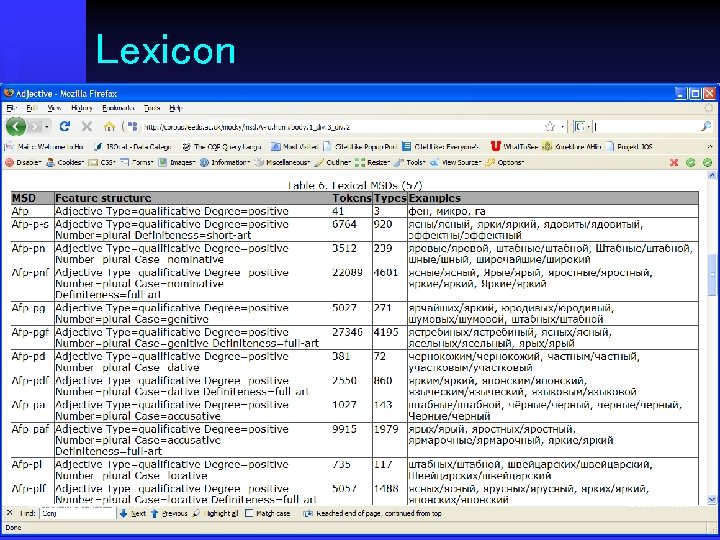Open the ISOcat Data Category bookmark

(x=132, y=146)
